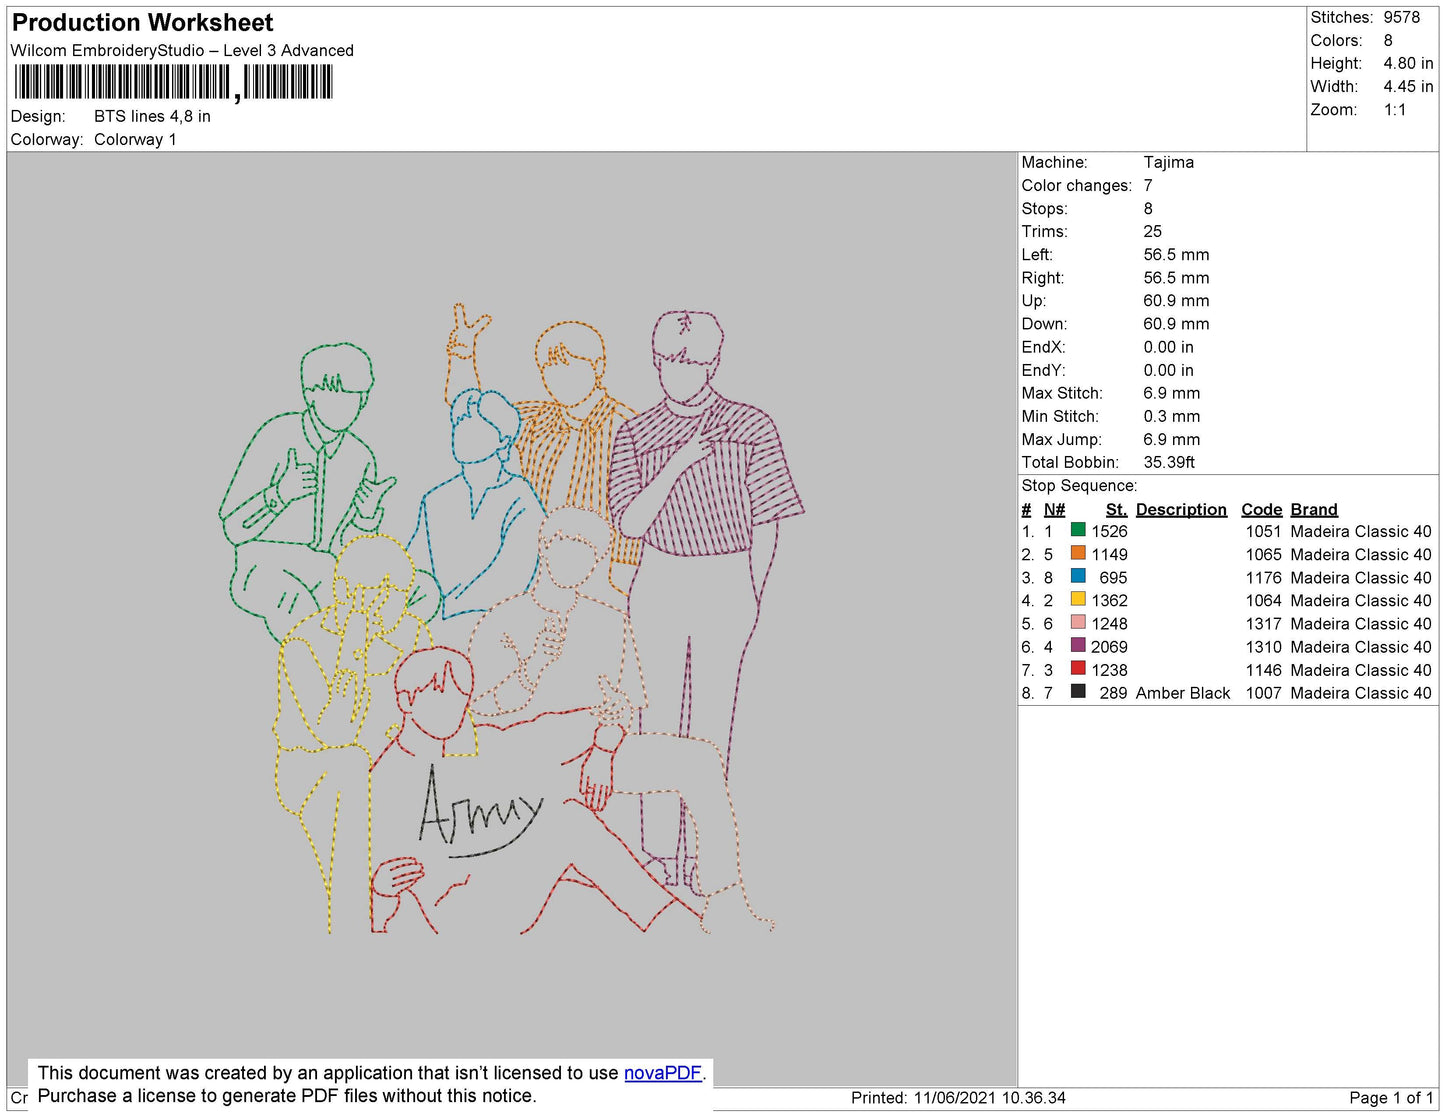Click the design name 'BTS lines 4,8 in'

[152, 116]
